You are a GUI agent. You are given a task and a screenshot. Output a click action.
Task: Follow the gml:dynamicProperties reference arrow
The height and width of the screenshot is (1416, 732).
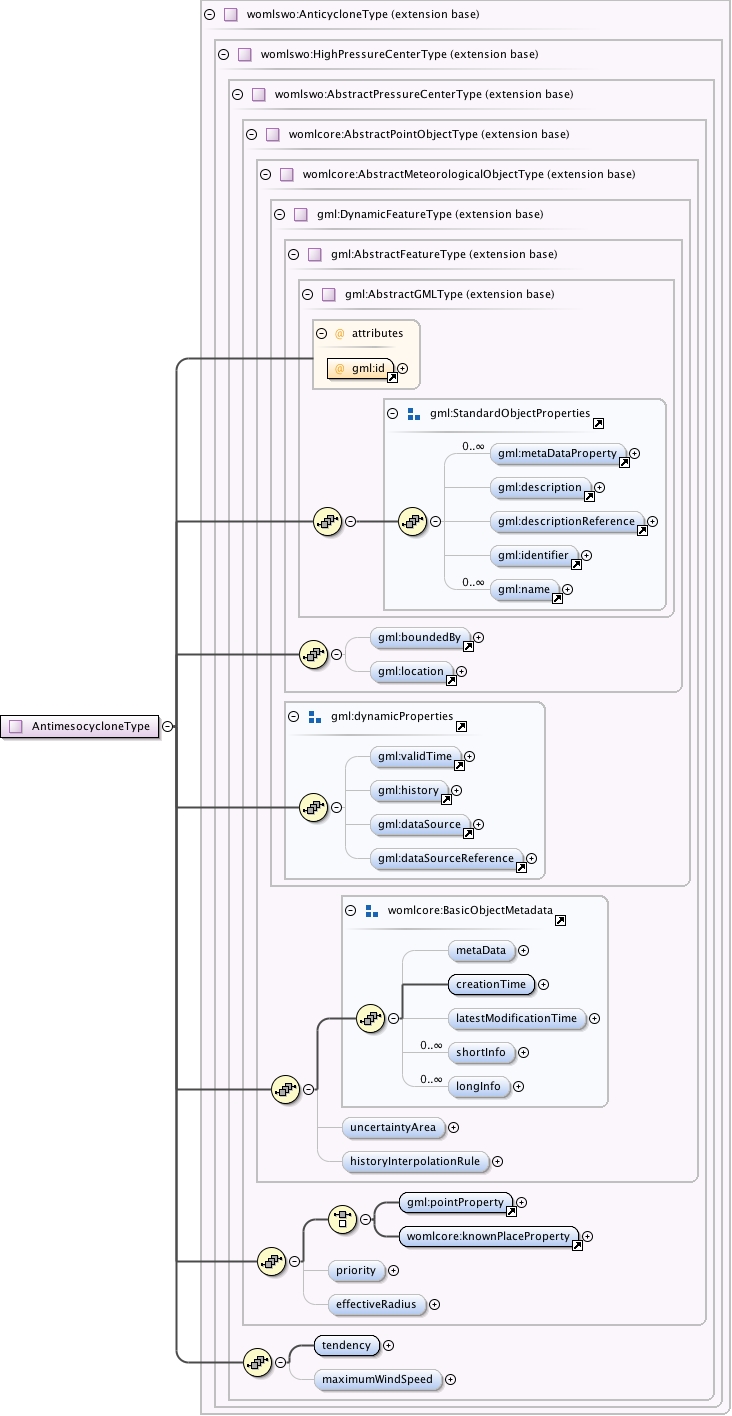461,727
